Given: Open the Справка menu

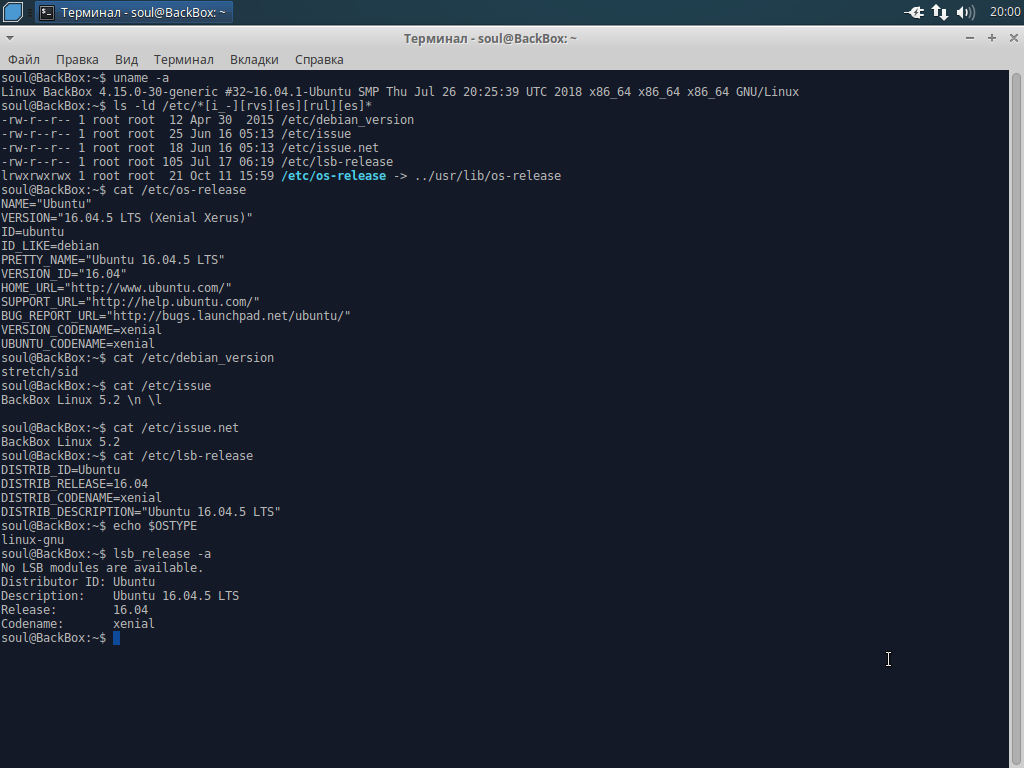Looking at the screenshot, I should [319, 59].
